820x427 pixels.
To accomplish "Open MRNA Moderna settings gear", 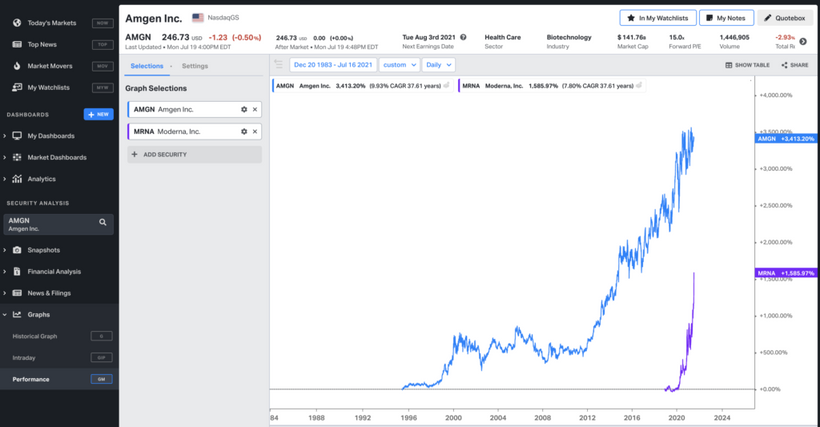I will pyautogui.click(x=244, y=132).
